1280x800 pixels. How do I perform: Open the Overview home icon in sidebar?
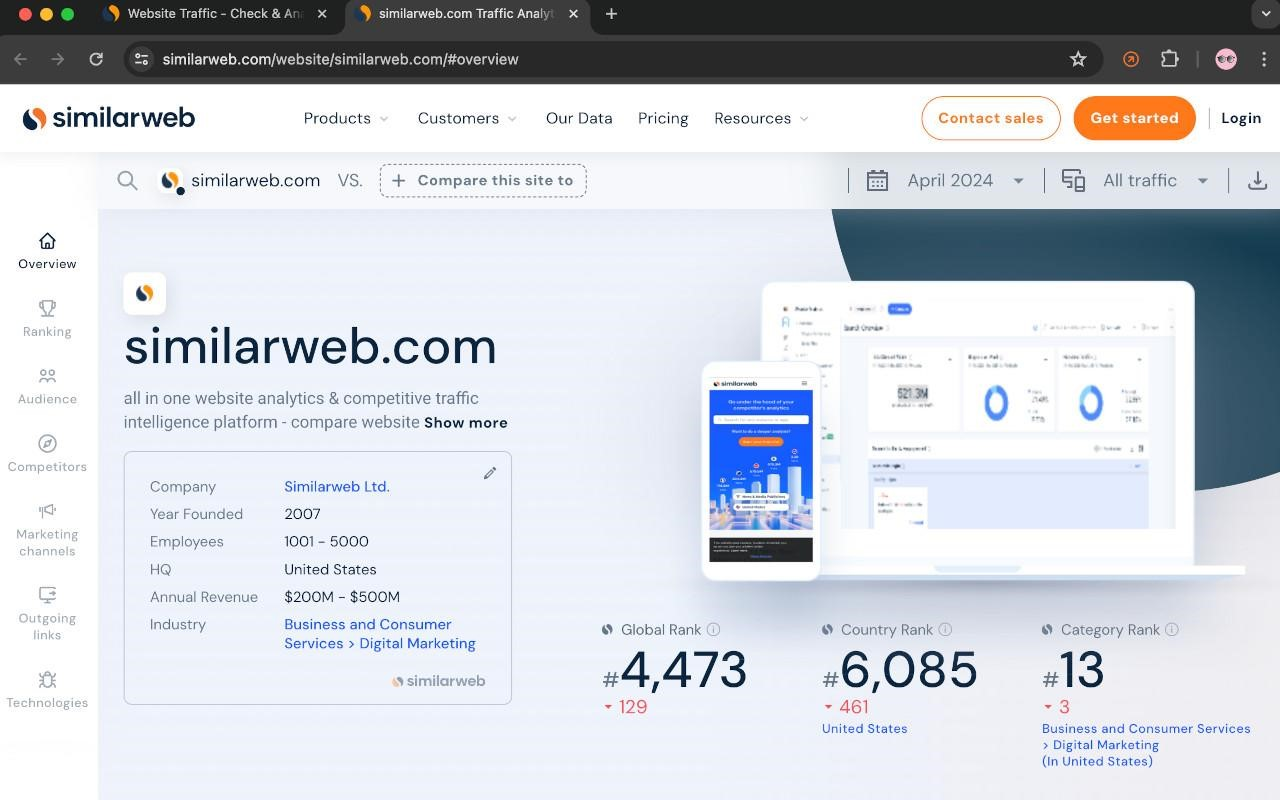click(x=47, y=241)
